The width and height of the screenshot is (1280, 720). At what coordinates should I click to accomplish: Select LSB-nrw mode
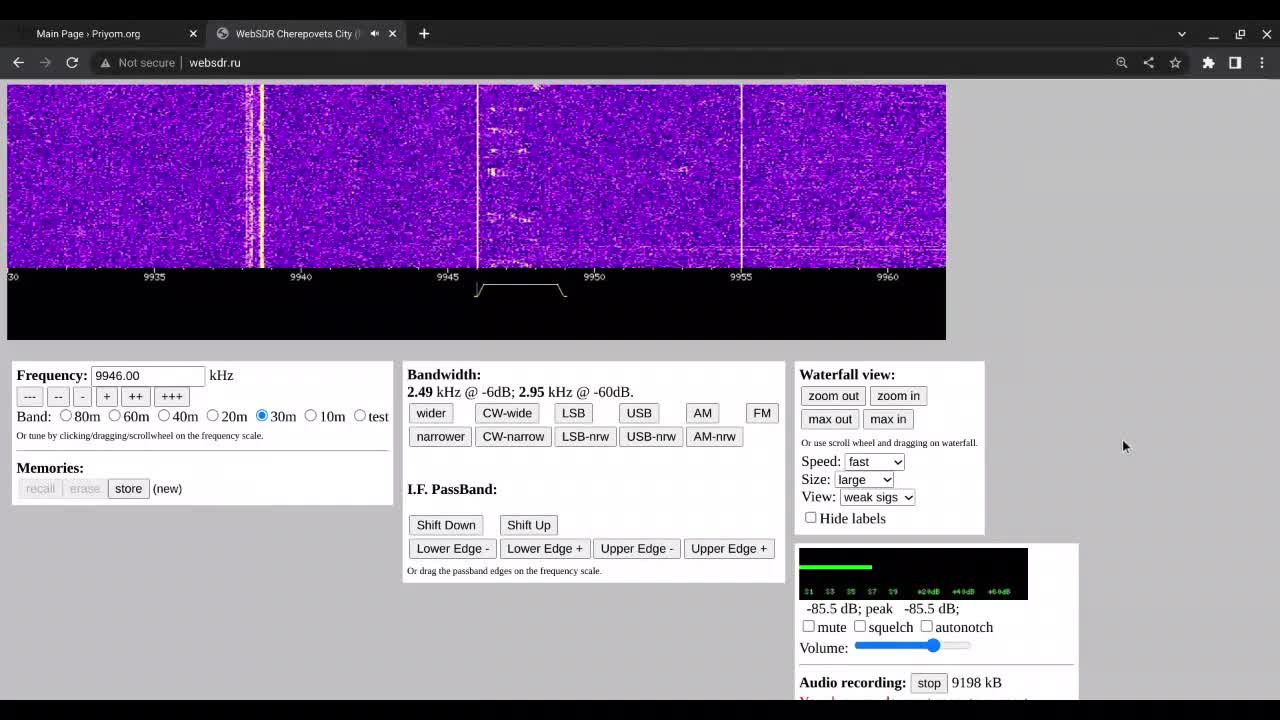click(x=585, y=437)
